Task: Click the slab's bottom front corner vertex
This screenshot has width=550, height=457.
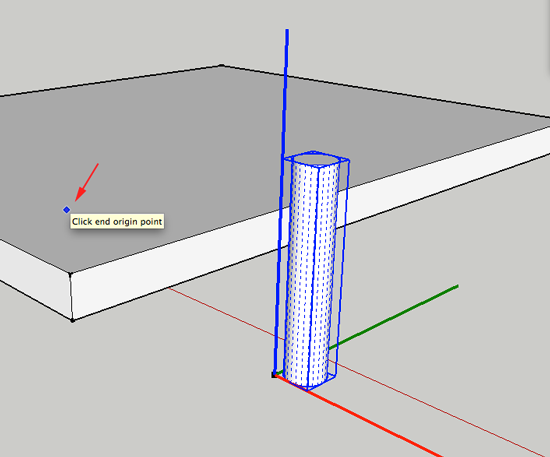Action: click(73, 320)
